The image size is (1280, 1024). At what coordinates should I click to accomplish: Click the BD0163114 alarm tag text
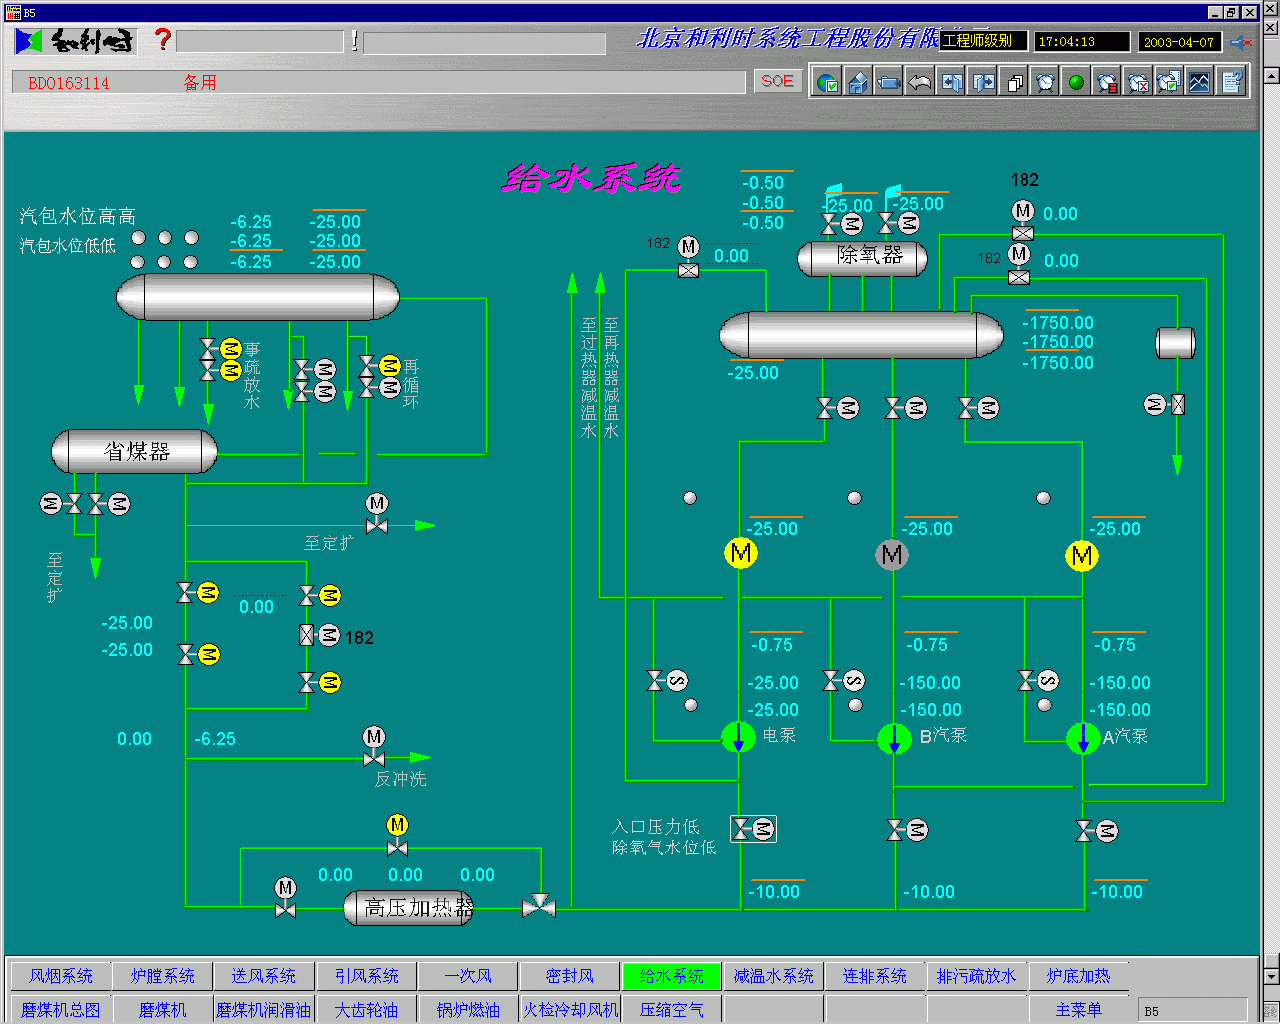69,83
